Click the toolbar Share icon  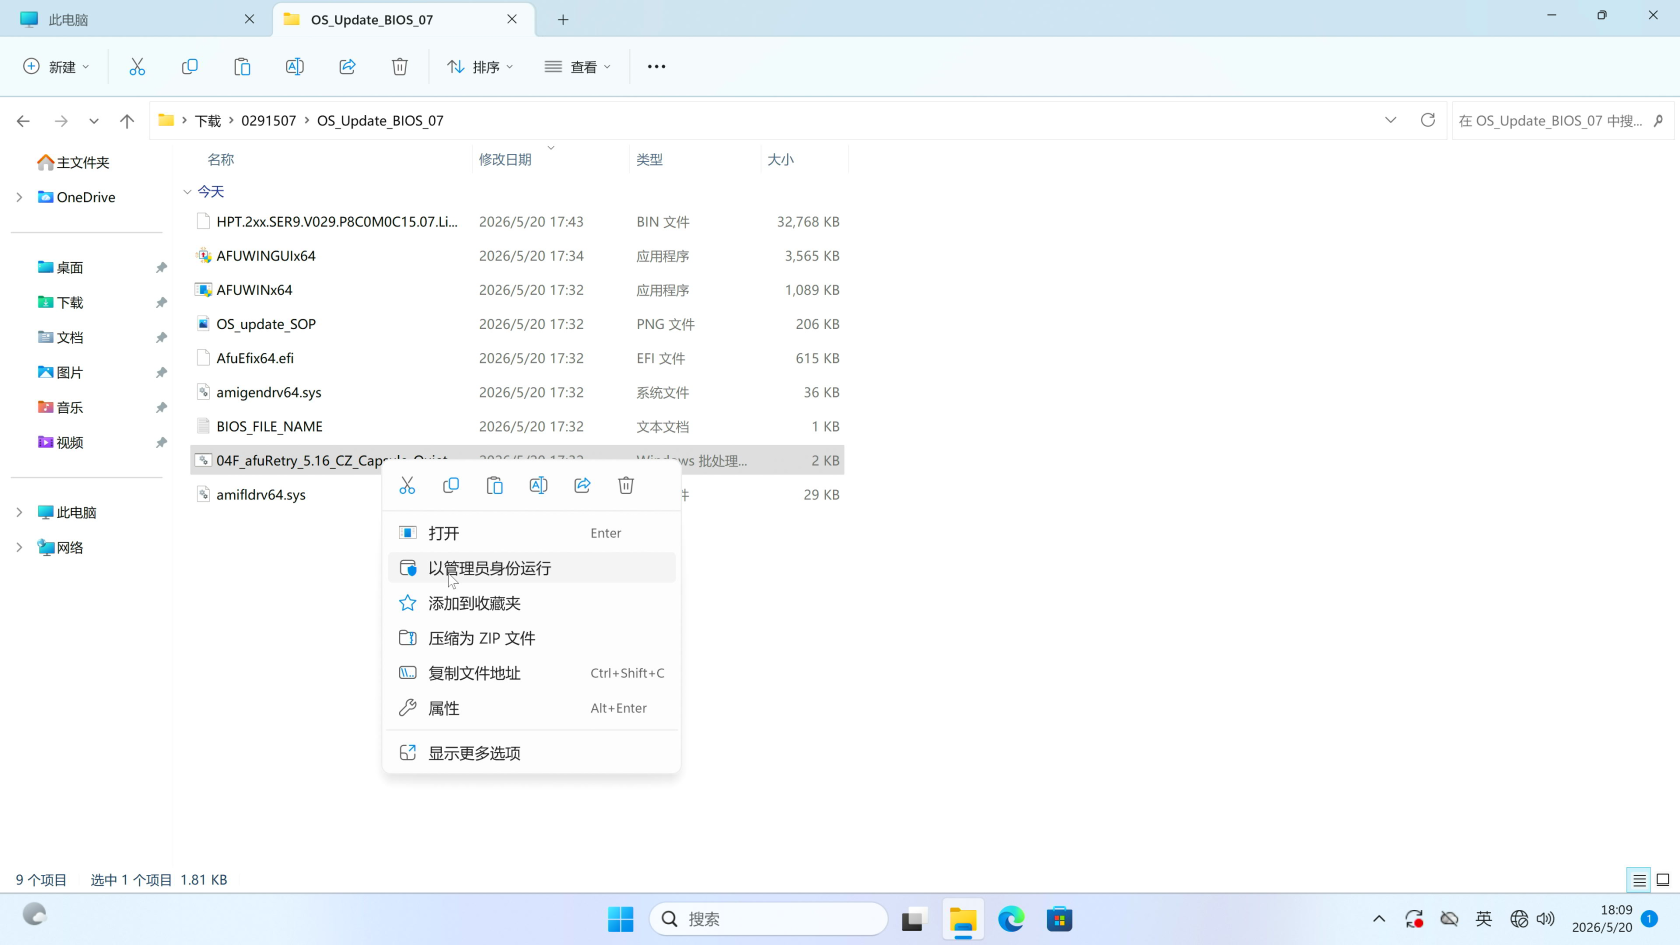tap(347, 67)
